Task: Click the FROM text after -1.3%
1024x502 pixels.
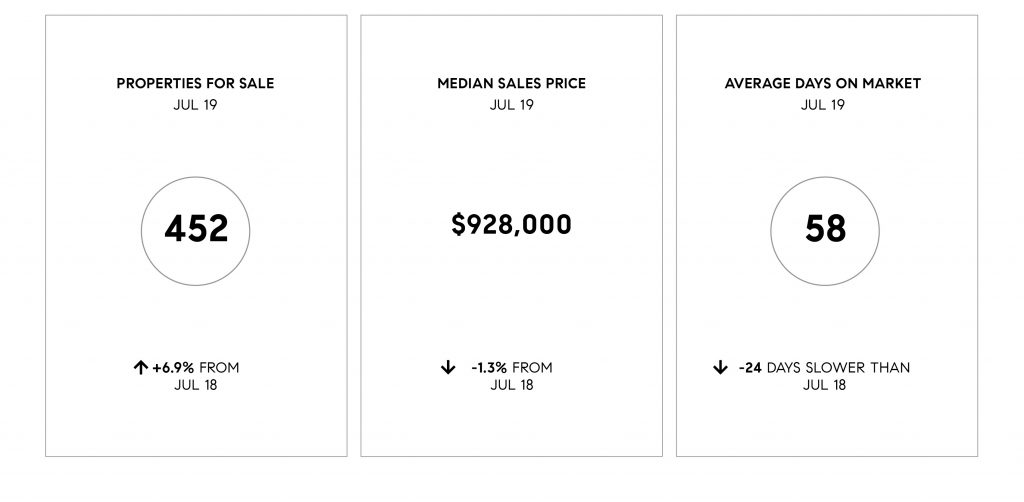Action: click(x=532, y=368)
